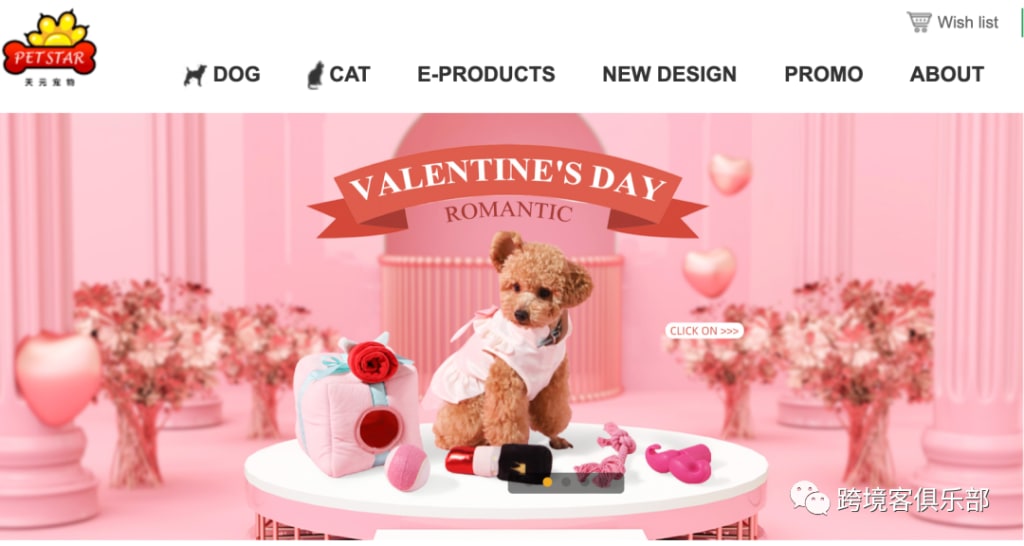Select the dog silhouette icon
The width and height of the screenshot is (1024, 546).
click(x=195, y=75)
